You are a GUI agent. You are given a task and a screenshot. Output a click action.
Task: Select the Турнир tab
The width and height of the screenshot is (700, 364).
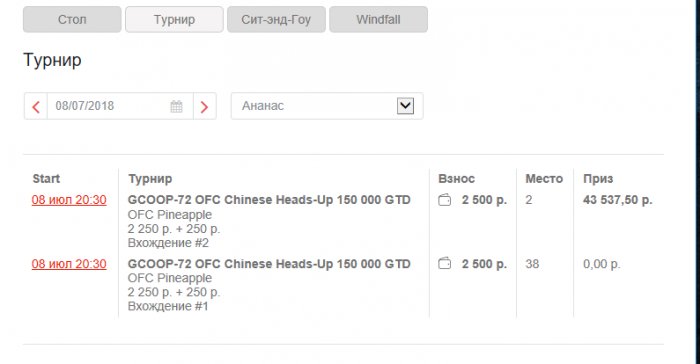click(x=174, y=19)
